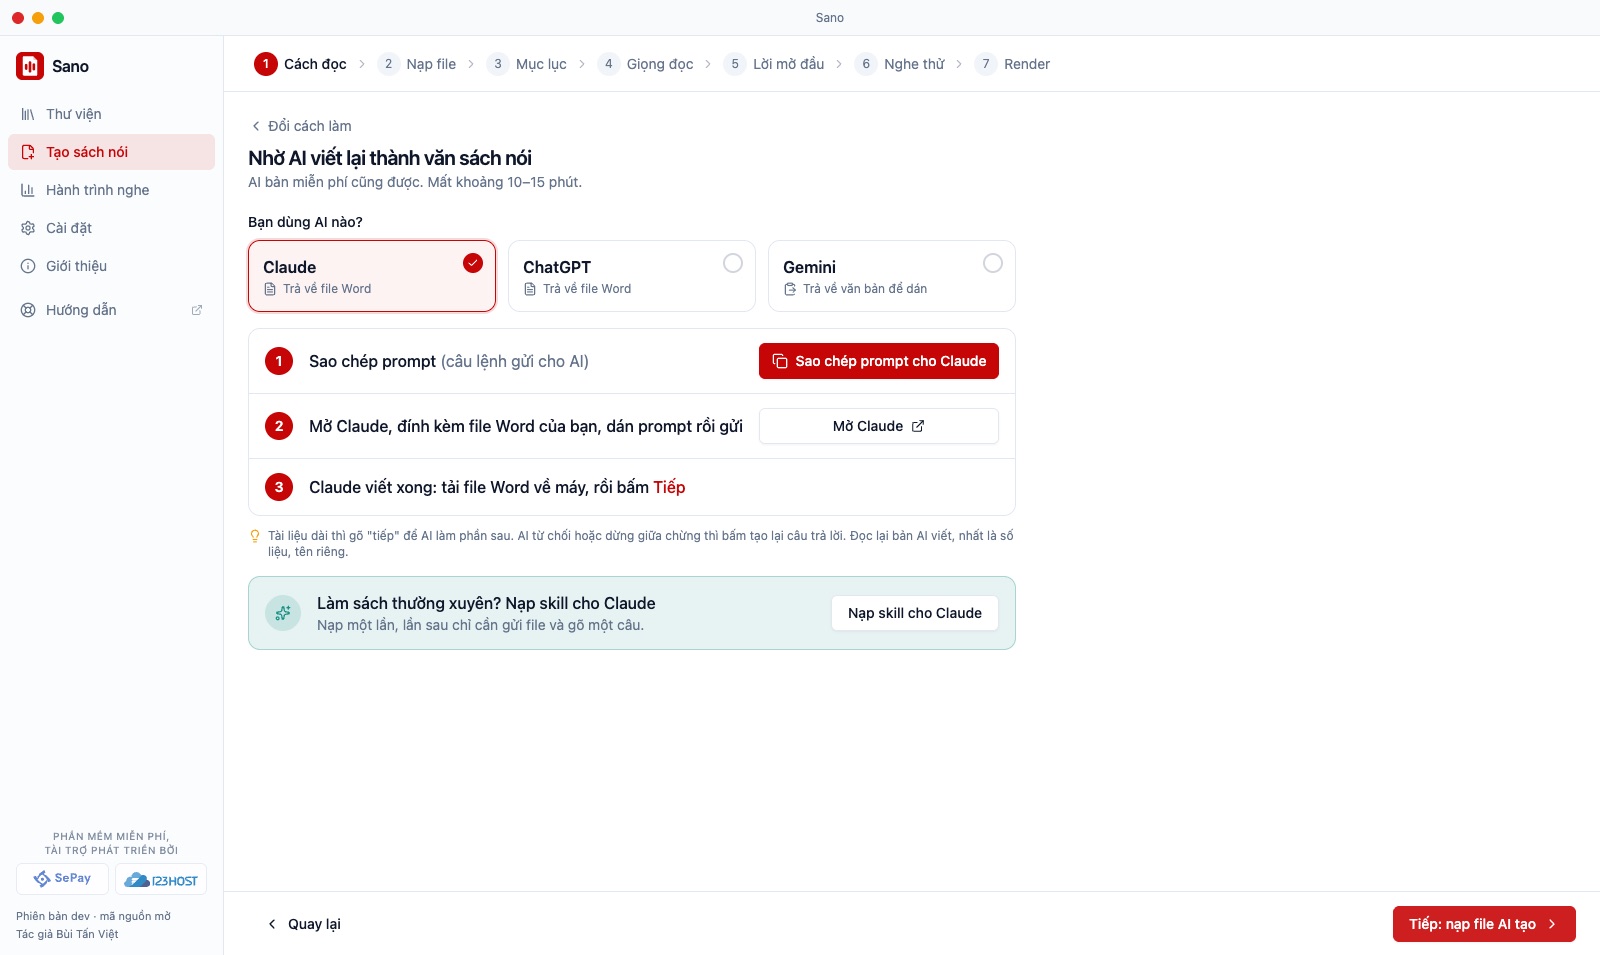The width and height of the screenshot is (1600, 955).
Task: Pick the Gemini AI option
Action: tap(892, 276)
